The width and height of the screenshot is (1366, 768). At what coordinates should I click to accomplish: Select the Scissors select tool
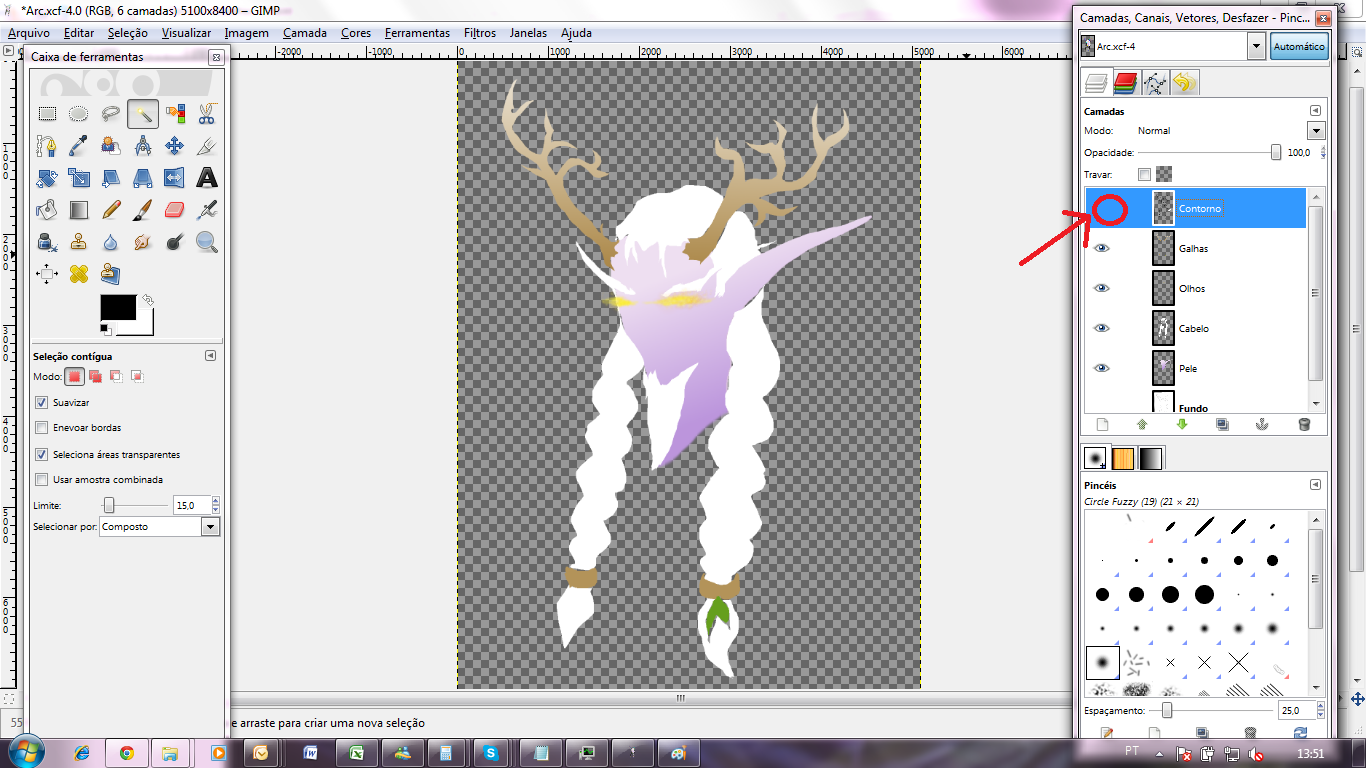point(207,114)
